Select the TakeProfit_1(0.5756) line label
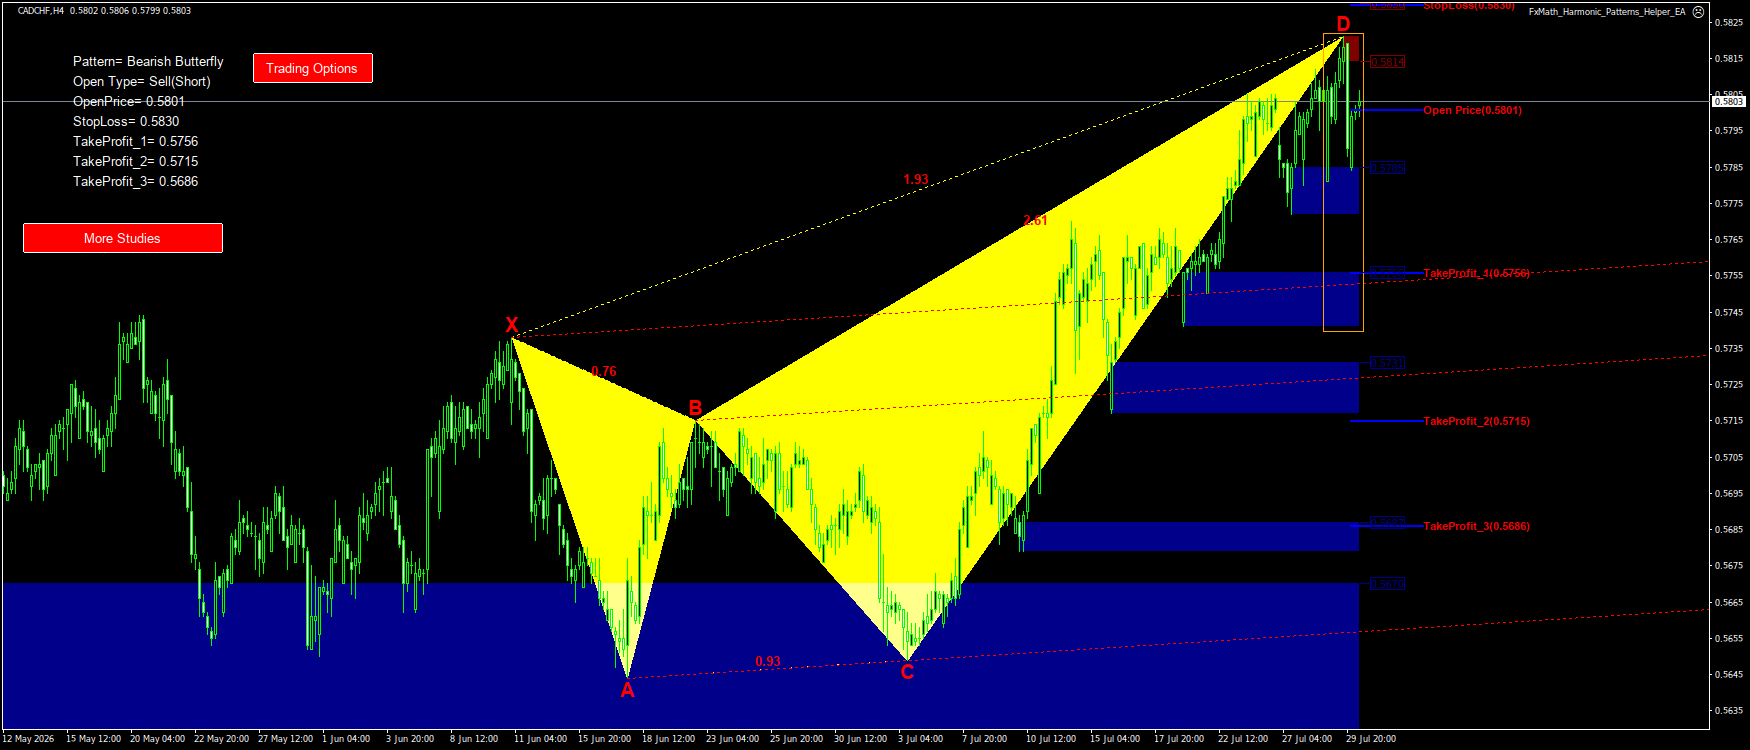Image resolution: width=1750 pixels, height=750 pixels. click(x=1477, y=273)
